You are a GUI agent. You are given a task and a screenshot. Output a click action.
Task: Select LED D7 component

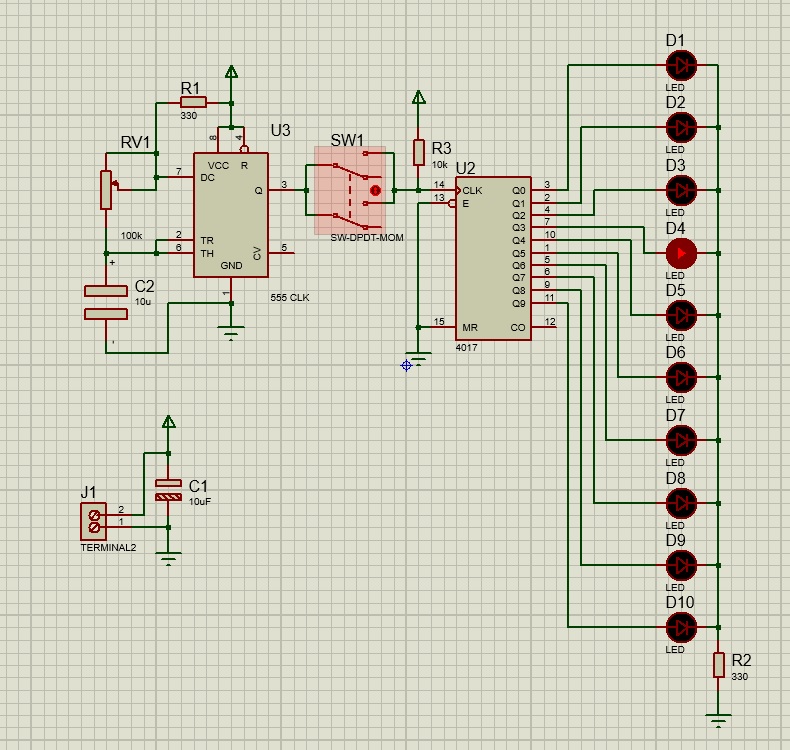(681, 440)
